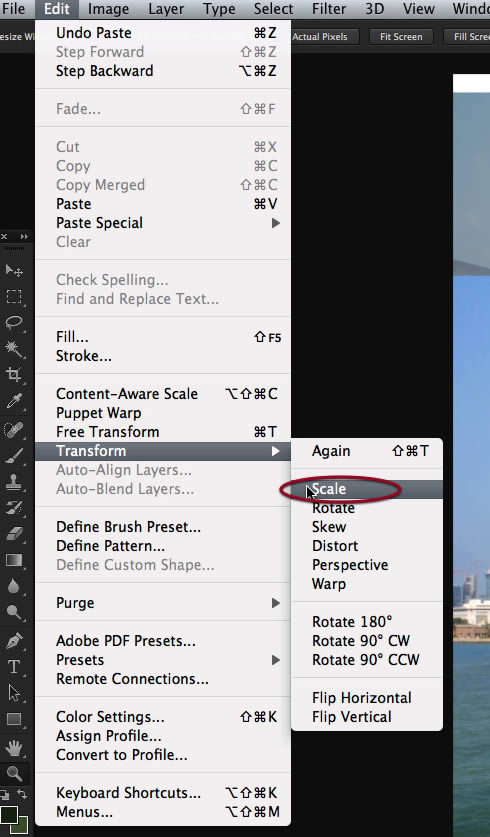Viewport: 490px width, 837px height.
Task: Open the foreground color swatch
Action: tap(9, 815)
